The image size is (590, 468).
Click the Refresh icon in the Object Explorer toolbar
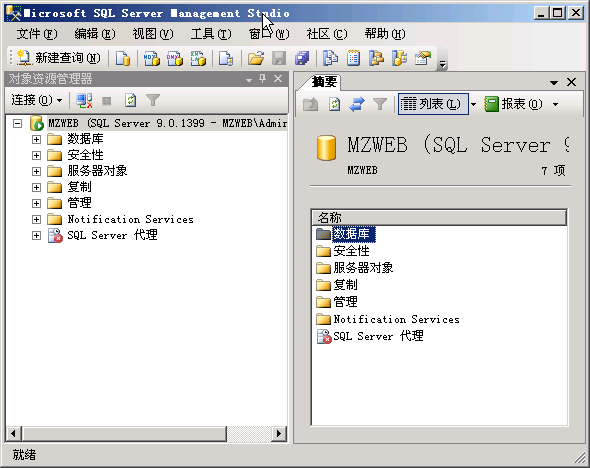(x=130, y=100)
